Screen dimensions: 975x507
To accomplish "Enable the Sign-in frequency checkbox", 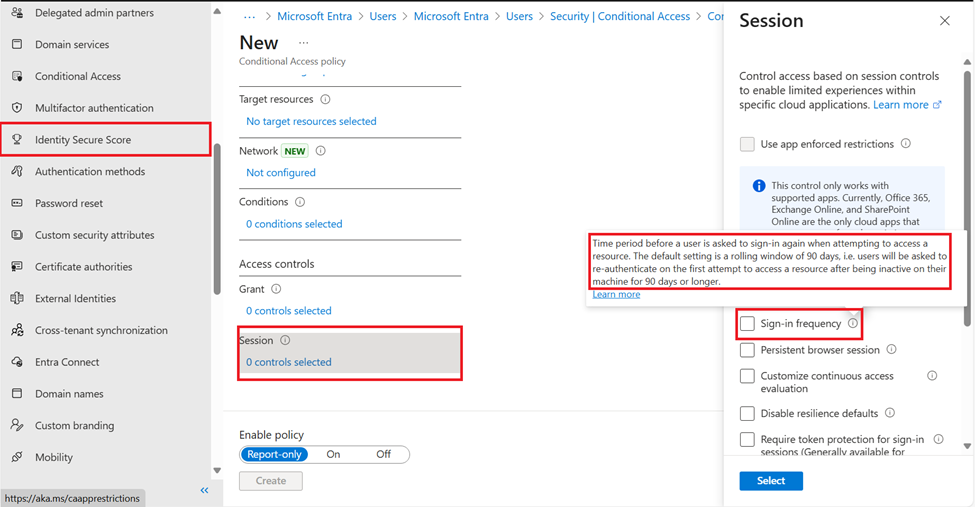I will [x=747, y=323].
